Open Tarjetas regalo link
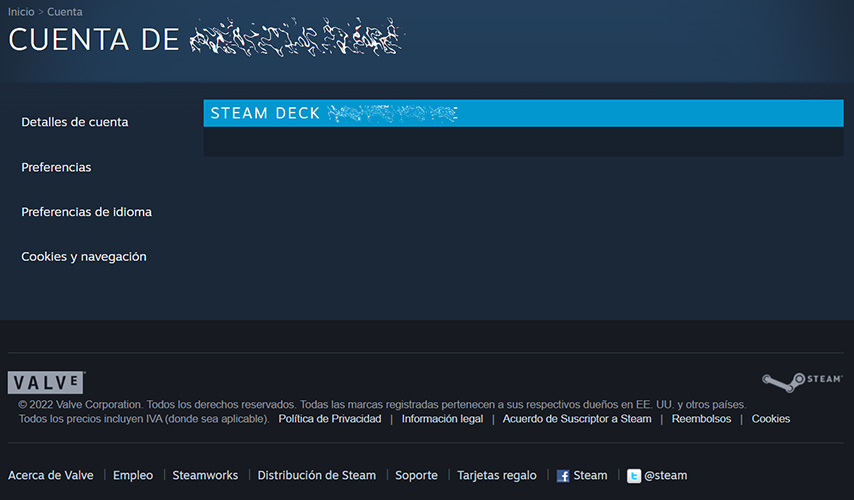The width and height of the screenshot is (854, 500). (x=497, y=475)
